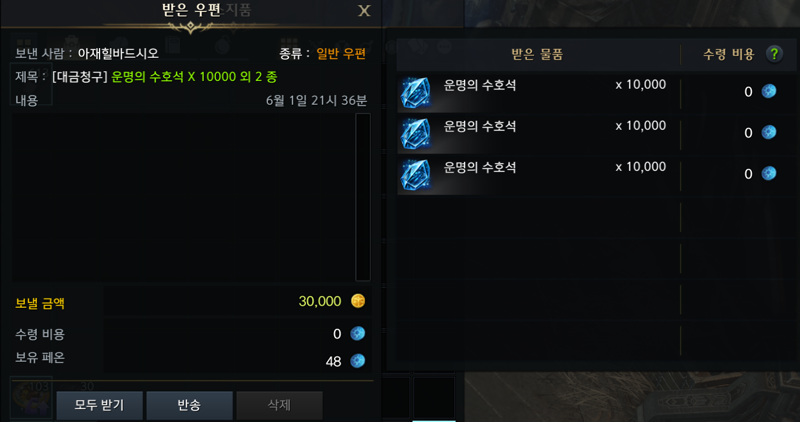
Task: Click the green mail title text
Action: point(194,77)
